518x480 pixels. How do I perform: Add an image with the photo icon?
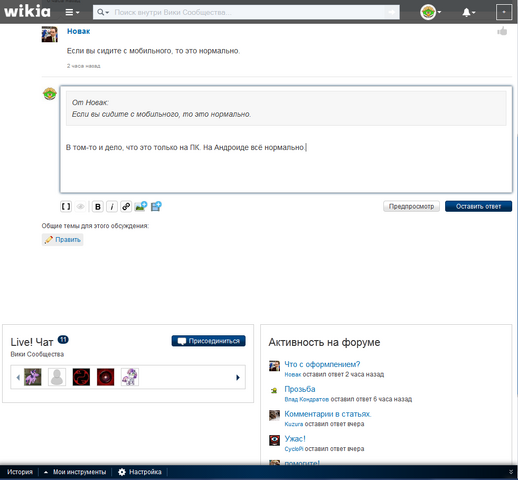141,206
